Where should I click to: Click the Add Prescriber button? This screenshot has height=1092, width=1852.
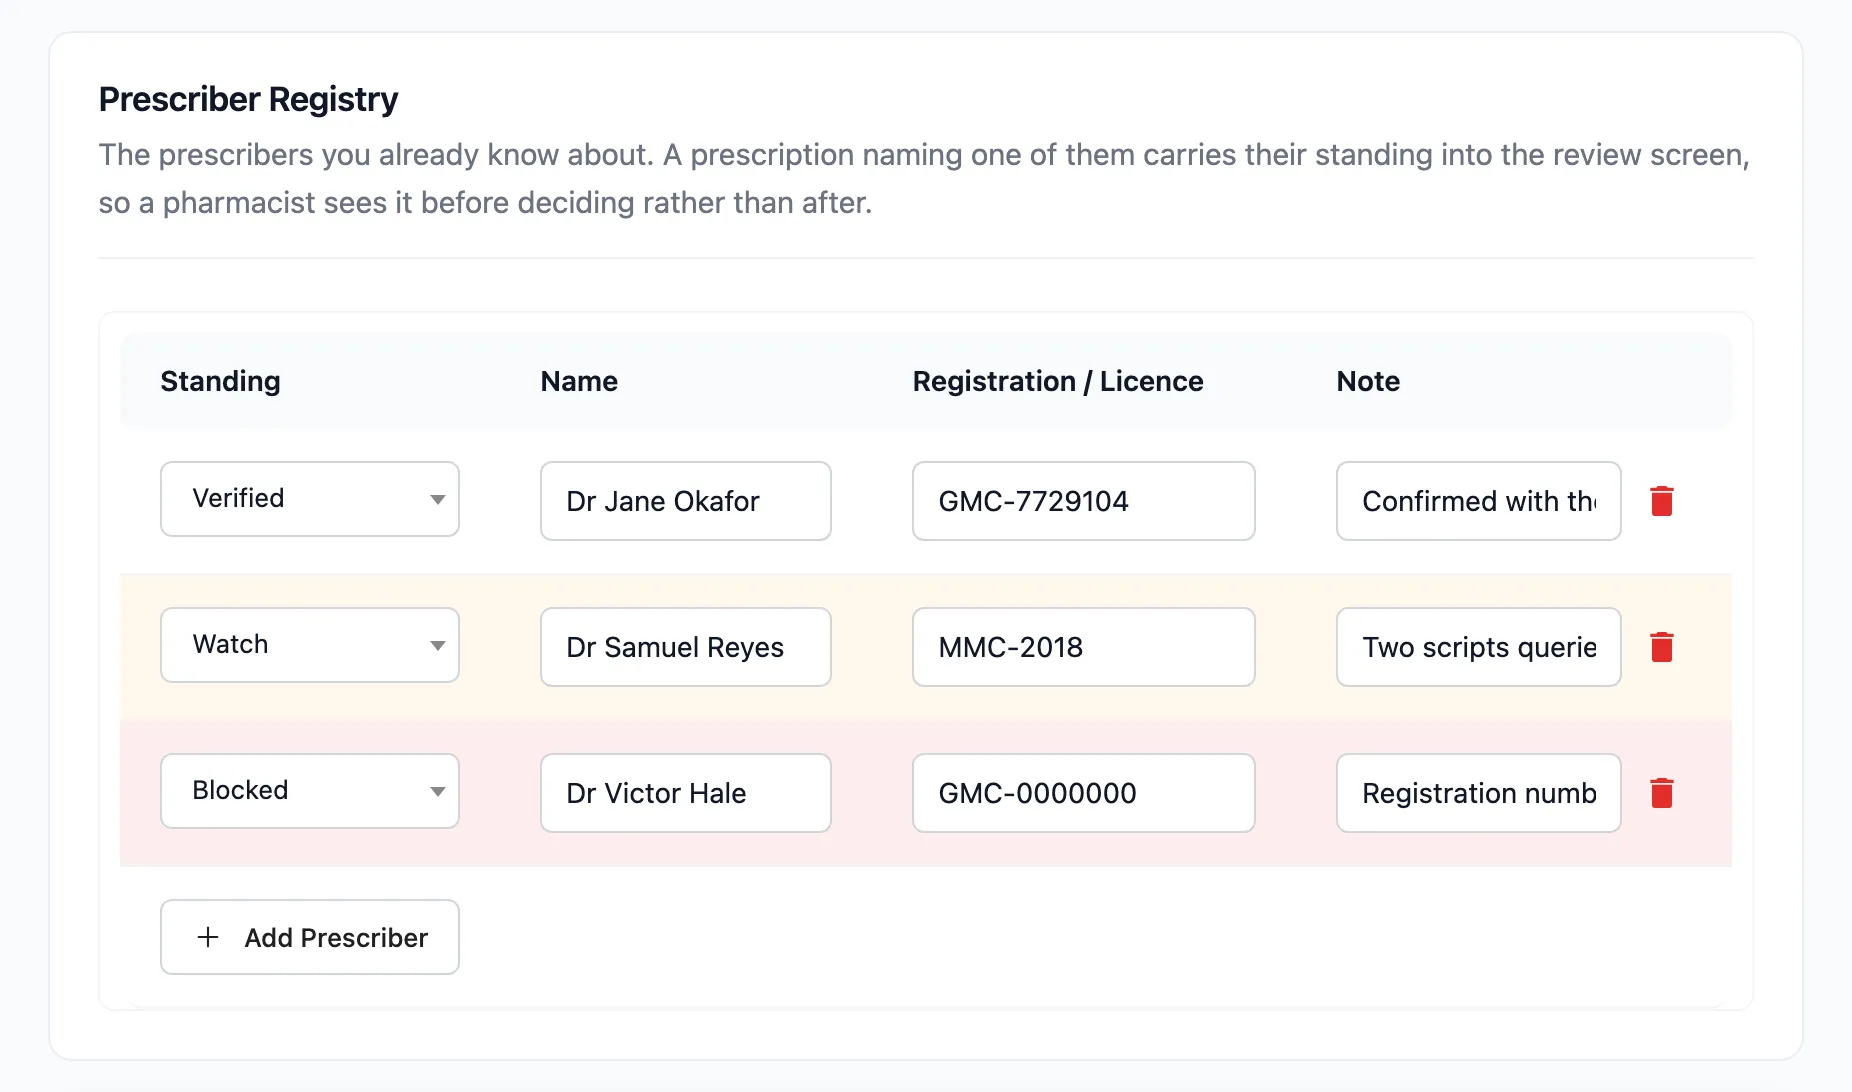tap(310, 937)
